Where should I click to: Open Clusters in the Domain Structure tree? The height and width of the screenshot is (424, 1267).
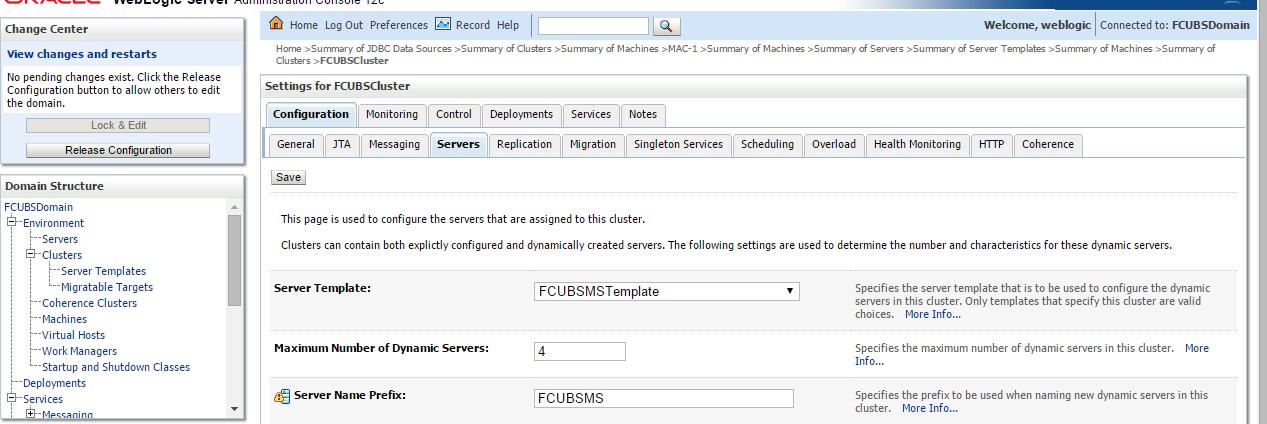62,255
